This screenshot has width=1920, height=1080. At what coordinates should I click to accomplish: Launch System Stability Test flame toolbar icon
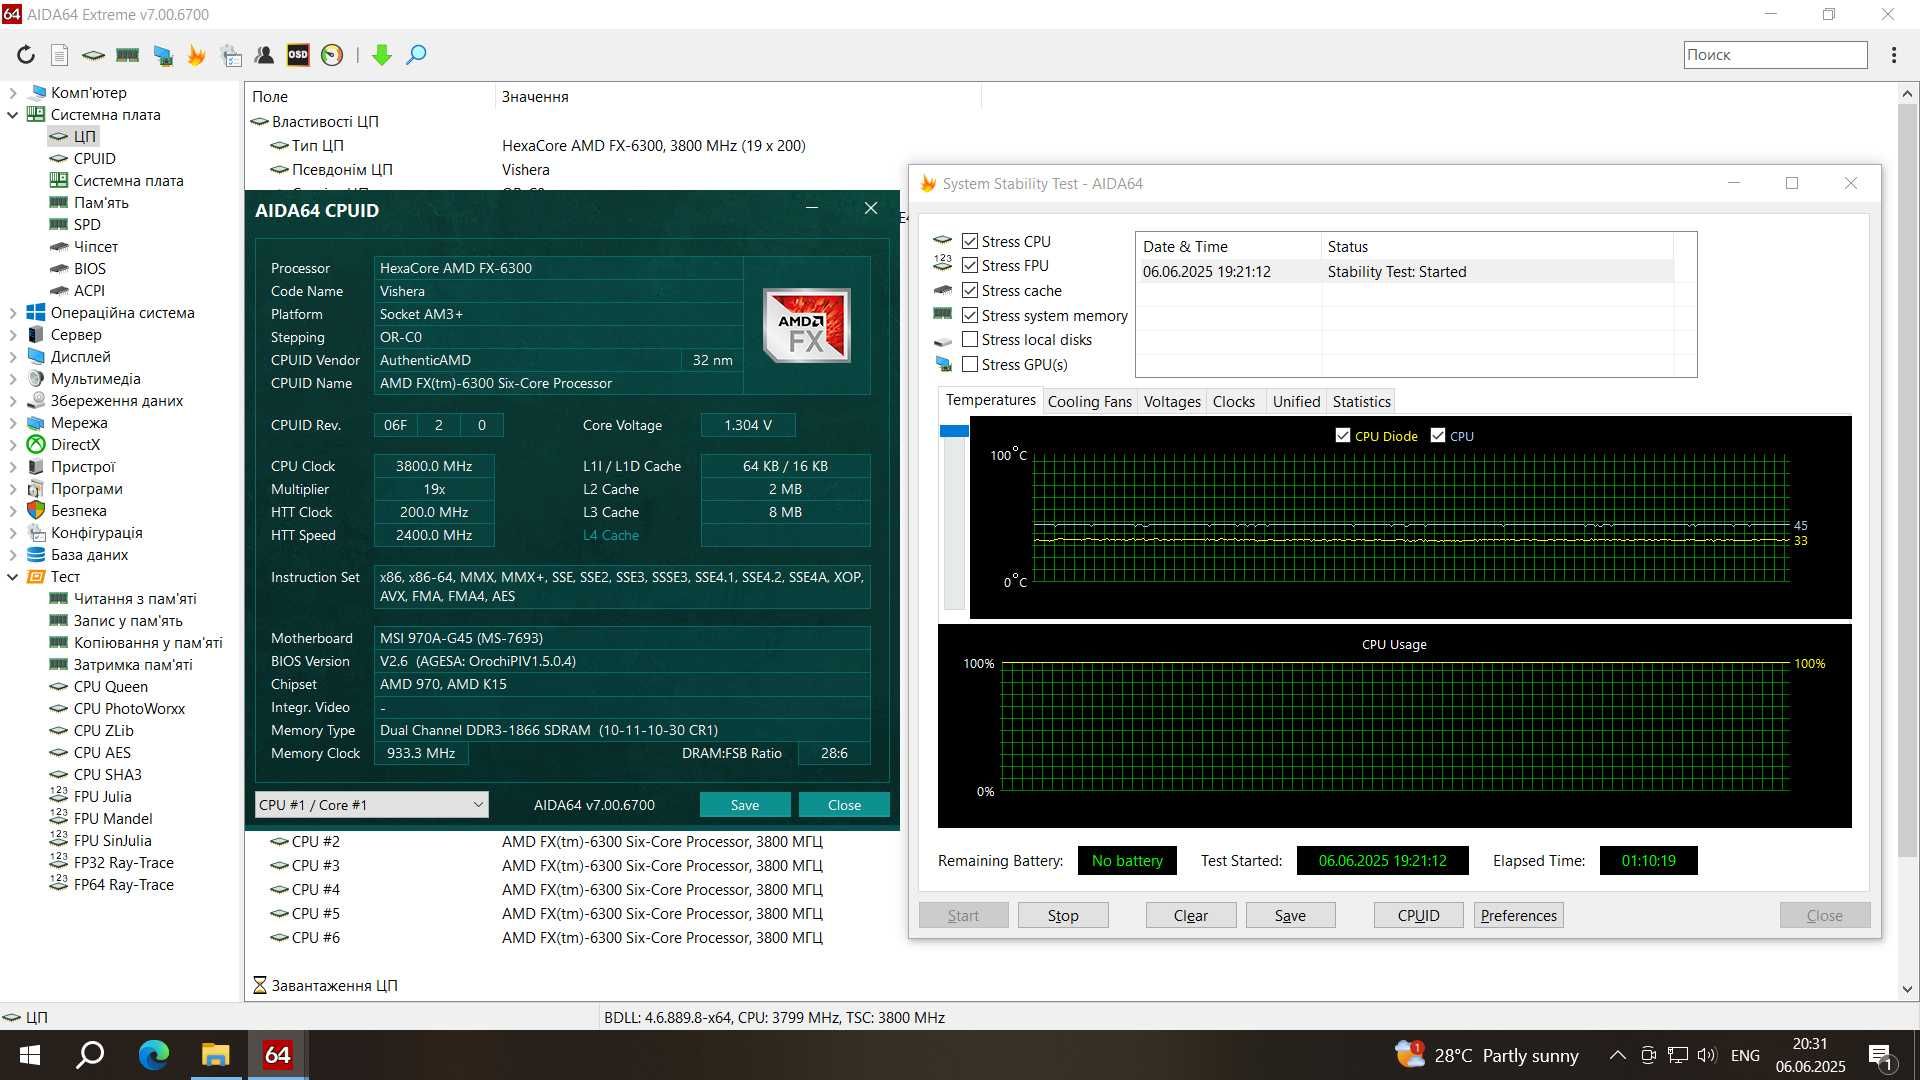click(196, 55)
